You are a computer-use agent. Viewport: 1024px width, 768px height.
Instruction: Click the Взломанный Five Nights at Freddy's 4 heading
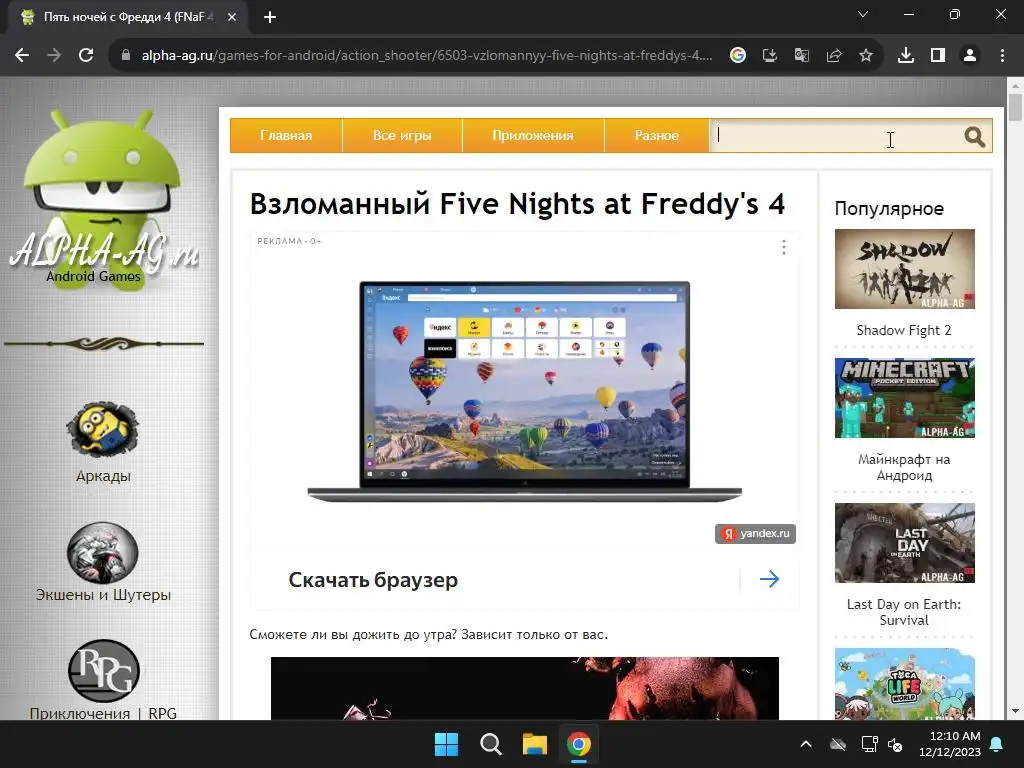pyautogui.click(x=517, y=204)
